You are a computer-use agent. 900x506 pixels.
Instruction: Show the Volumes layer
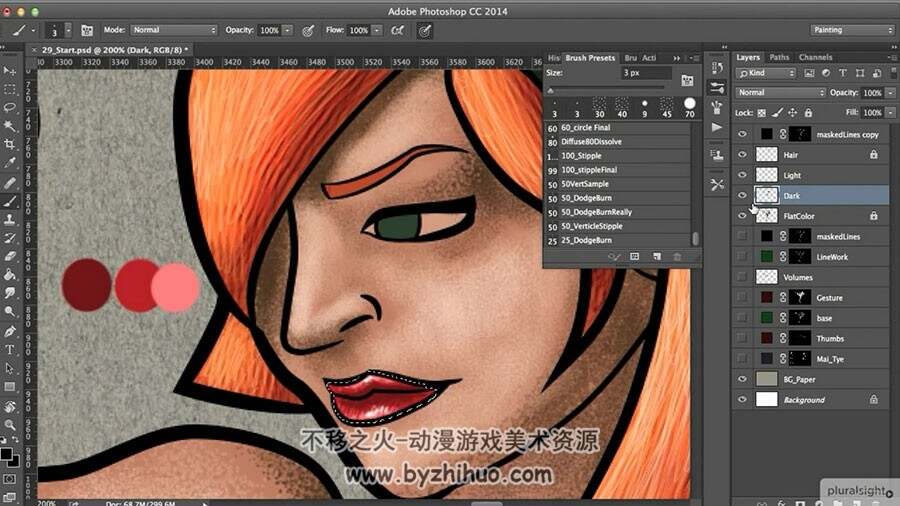742,277
